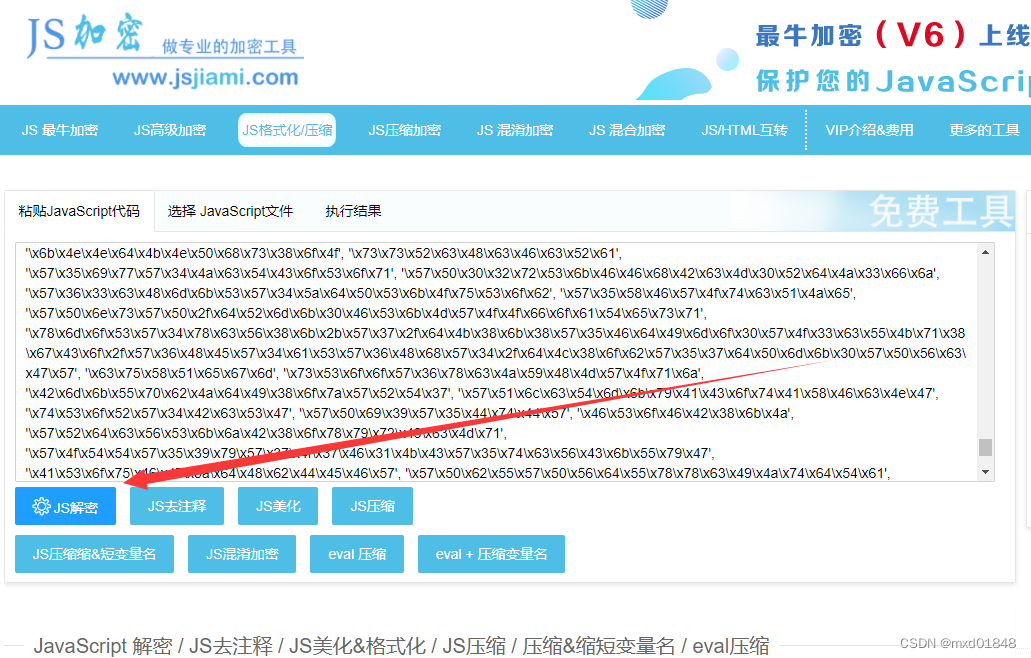Viewport: 1031px width, 658px height.
Task: Select the JS格式化/压缩 nav item
Action: 286,130
